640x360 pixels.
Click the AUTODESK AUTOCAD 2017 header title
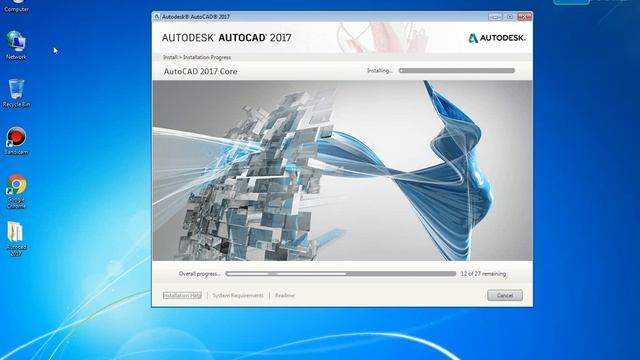coord(227,38)
